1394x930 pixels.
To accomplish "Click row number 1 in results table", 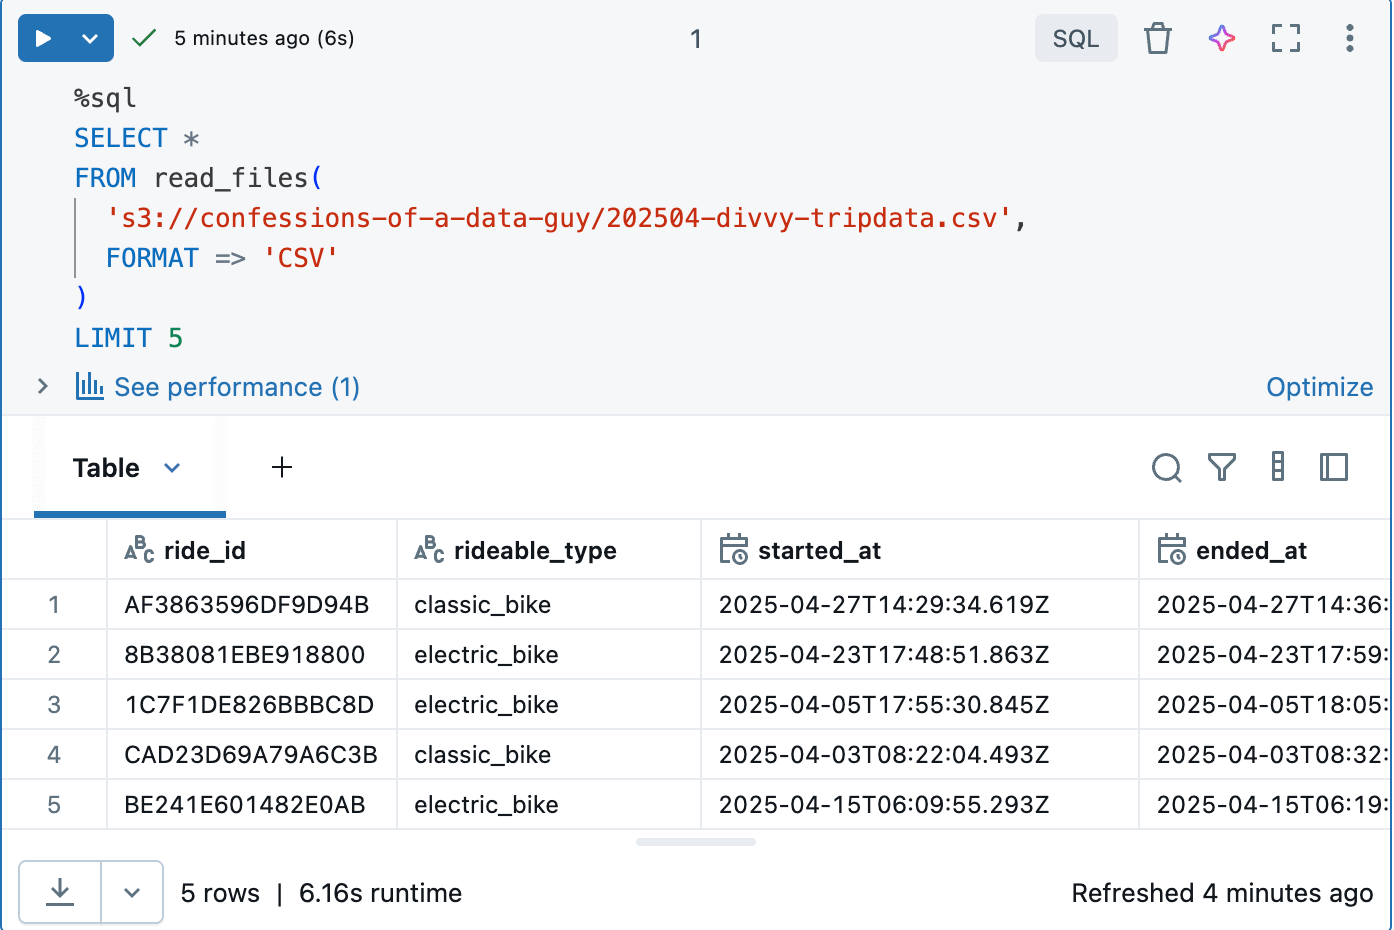I will pos(54,604).
